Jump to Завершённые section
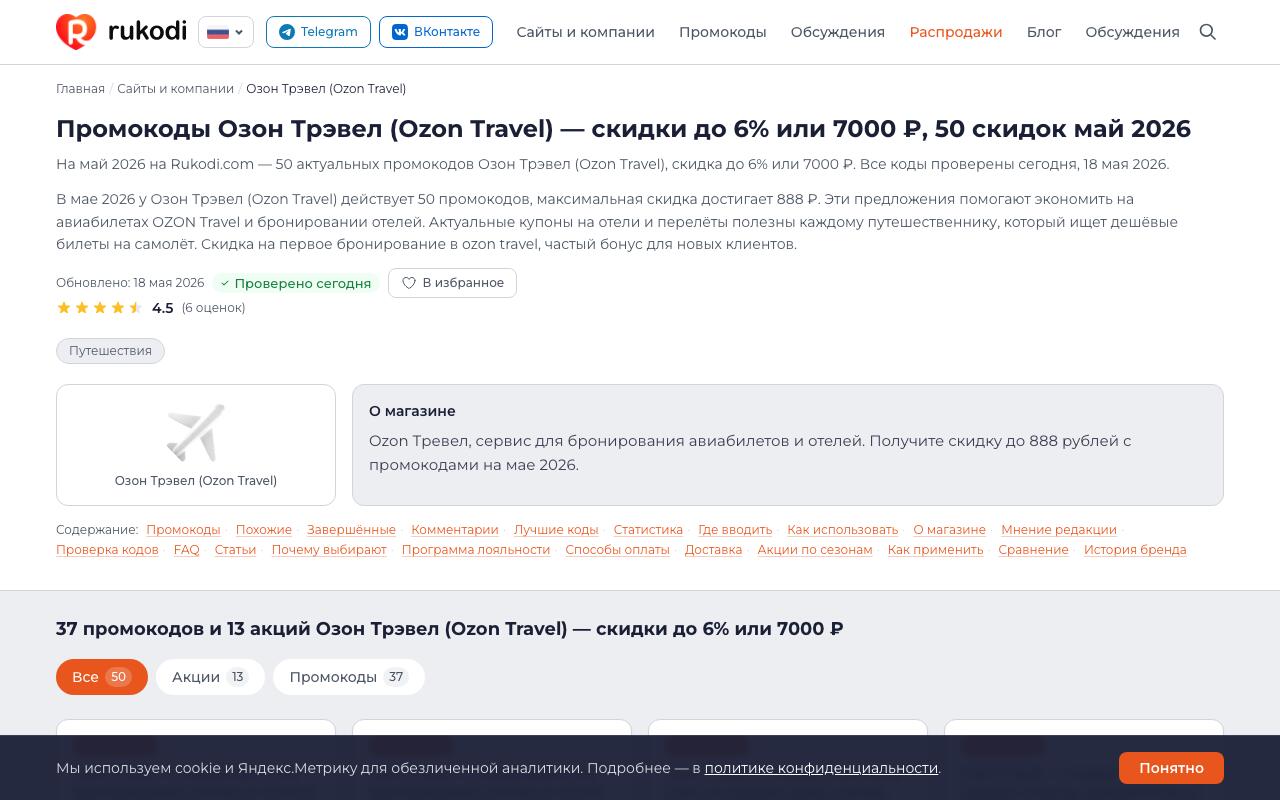Image resolution: width=1280 pixels, height=800 pixels. [x=351, y=530]
